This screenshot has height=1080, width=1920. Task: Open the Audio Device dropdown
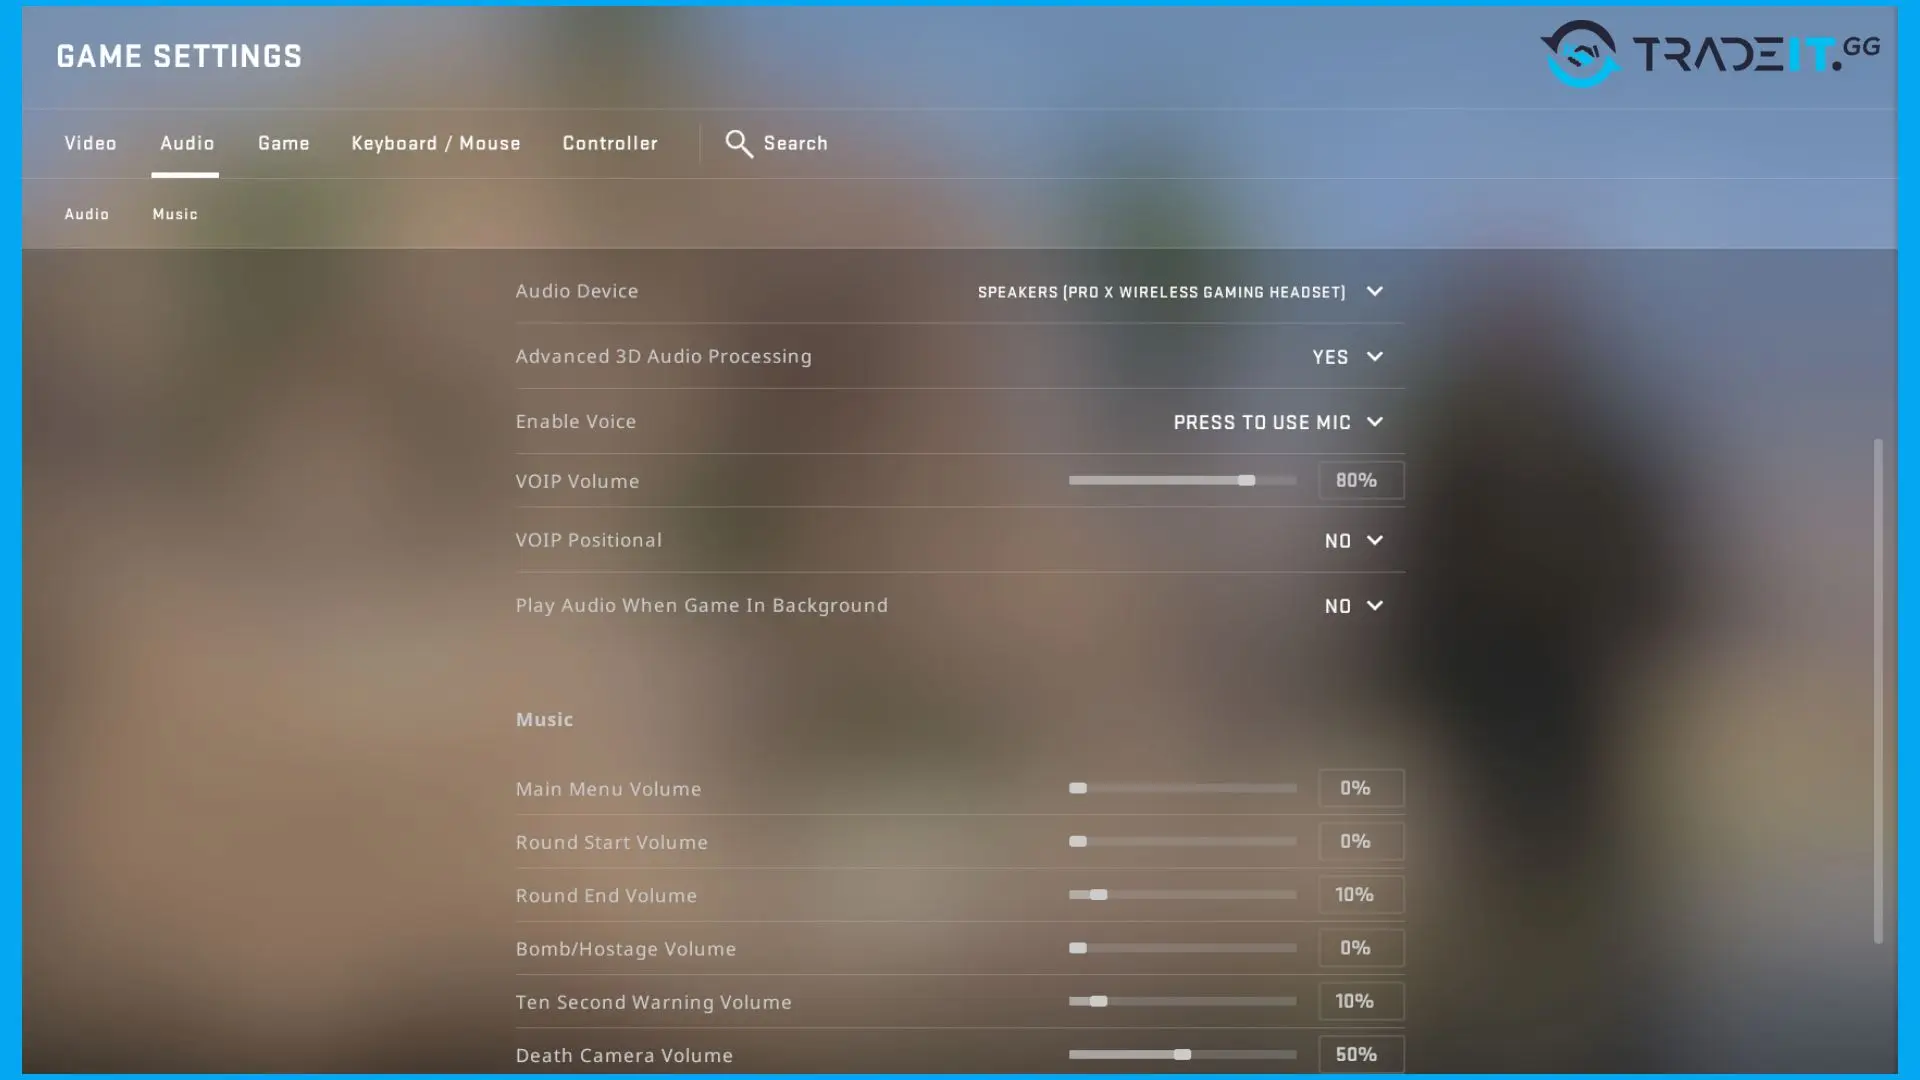click(x=1180, y=292)
